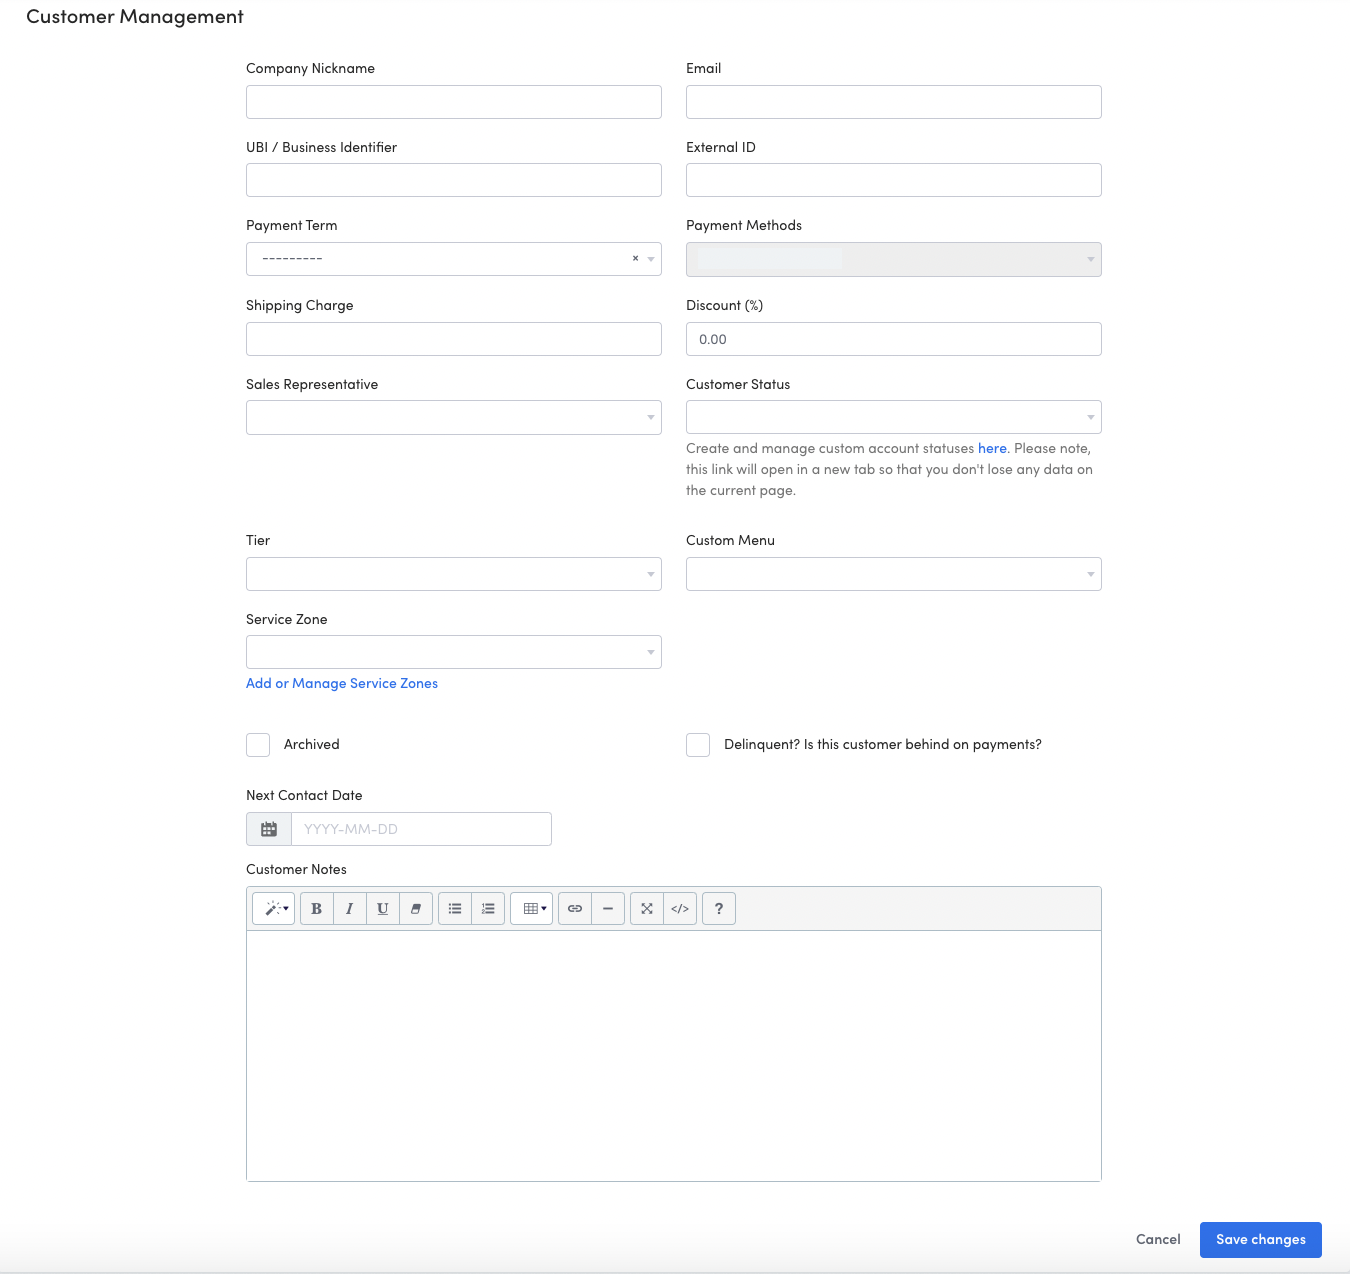Click the Shipping Charge field
This screenshot has width=1350, height=1274.
454,339
